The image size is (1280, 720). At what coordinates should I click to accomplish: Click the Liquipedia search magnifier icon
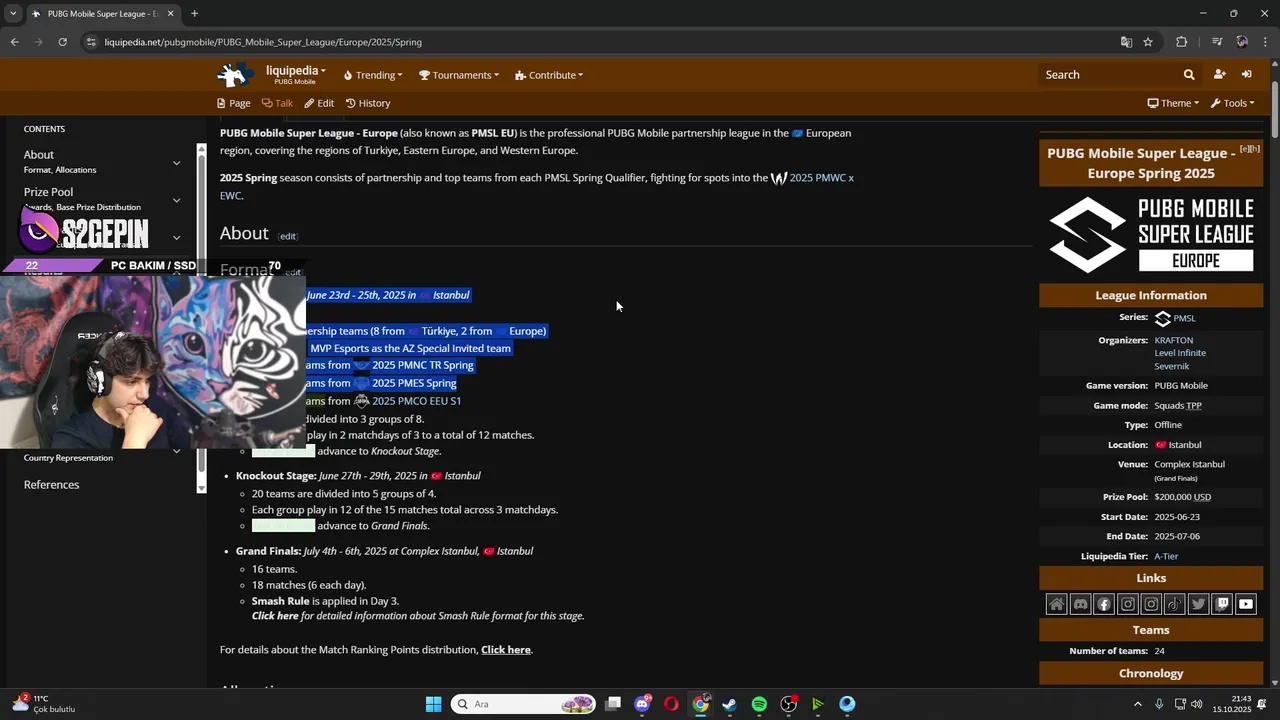pos(1189,75)
